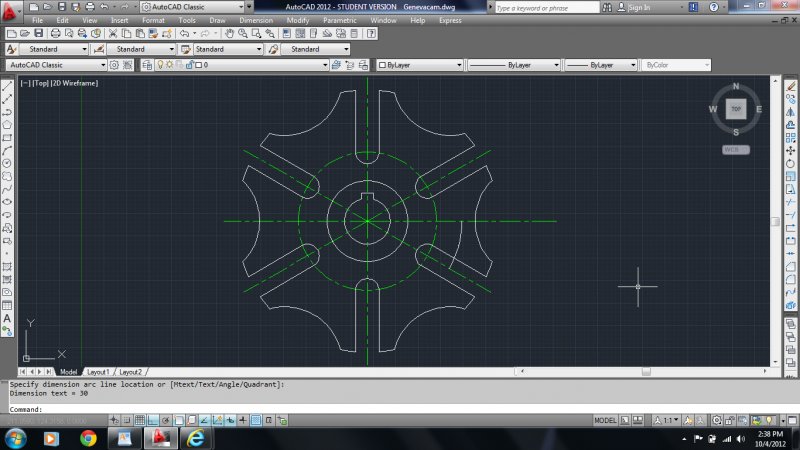Open the layer 0 dropdown list

coord(241,65)
